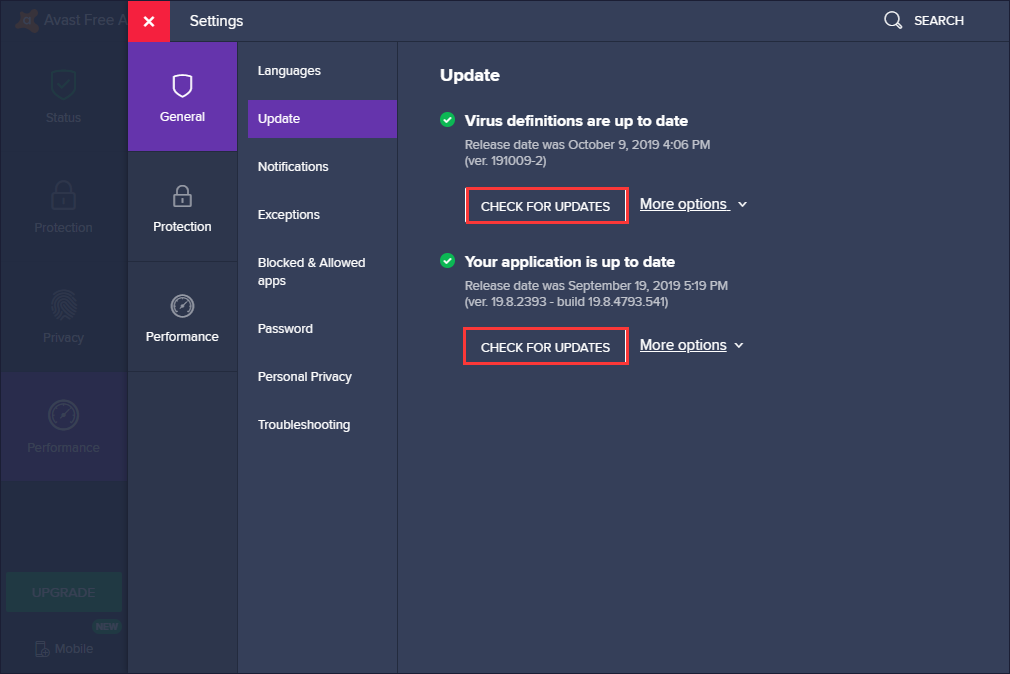Open Blocked & Allowed apps
Image resolution: width=1010 pixels, height=674 pixels.
311,271
